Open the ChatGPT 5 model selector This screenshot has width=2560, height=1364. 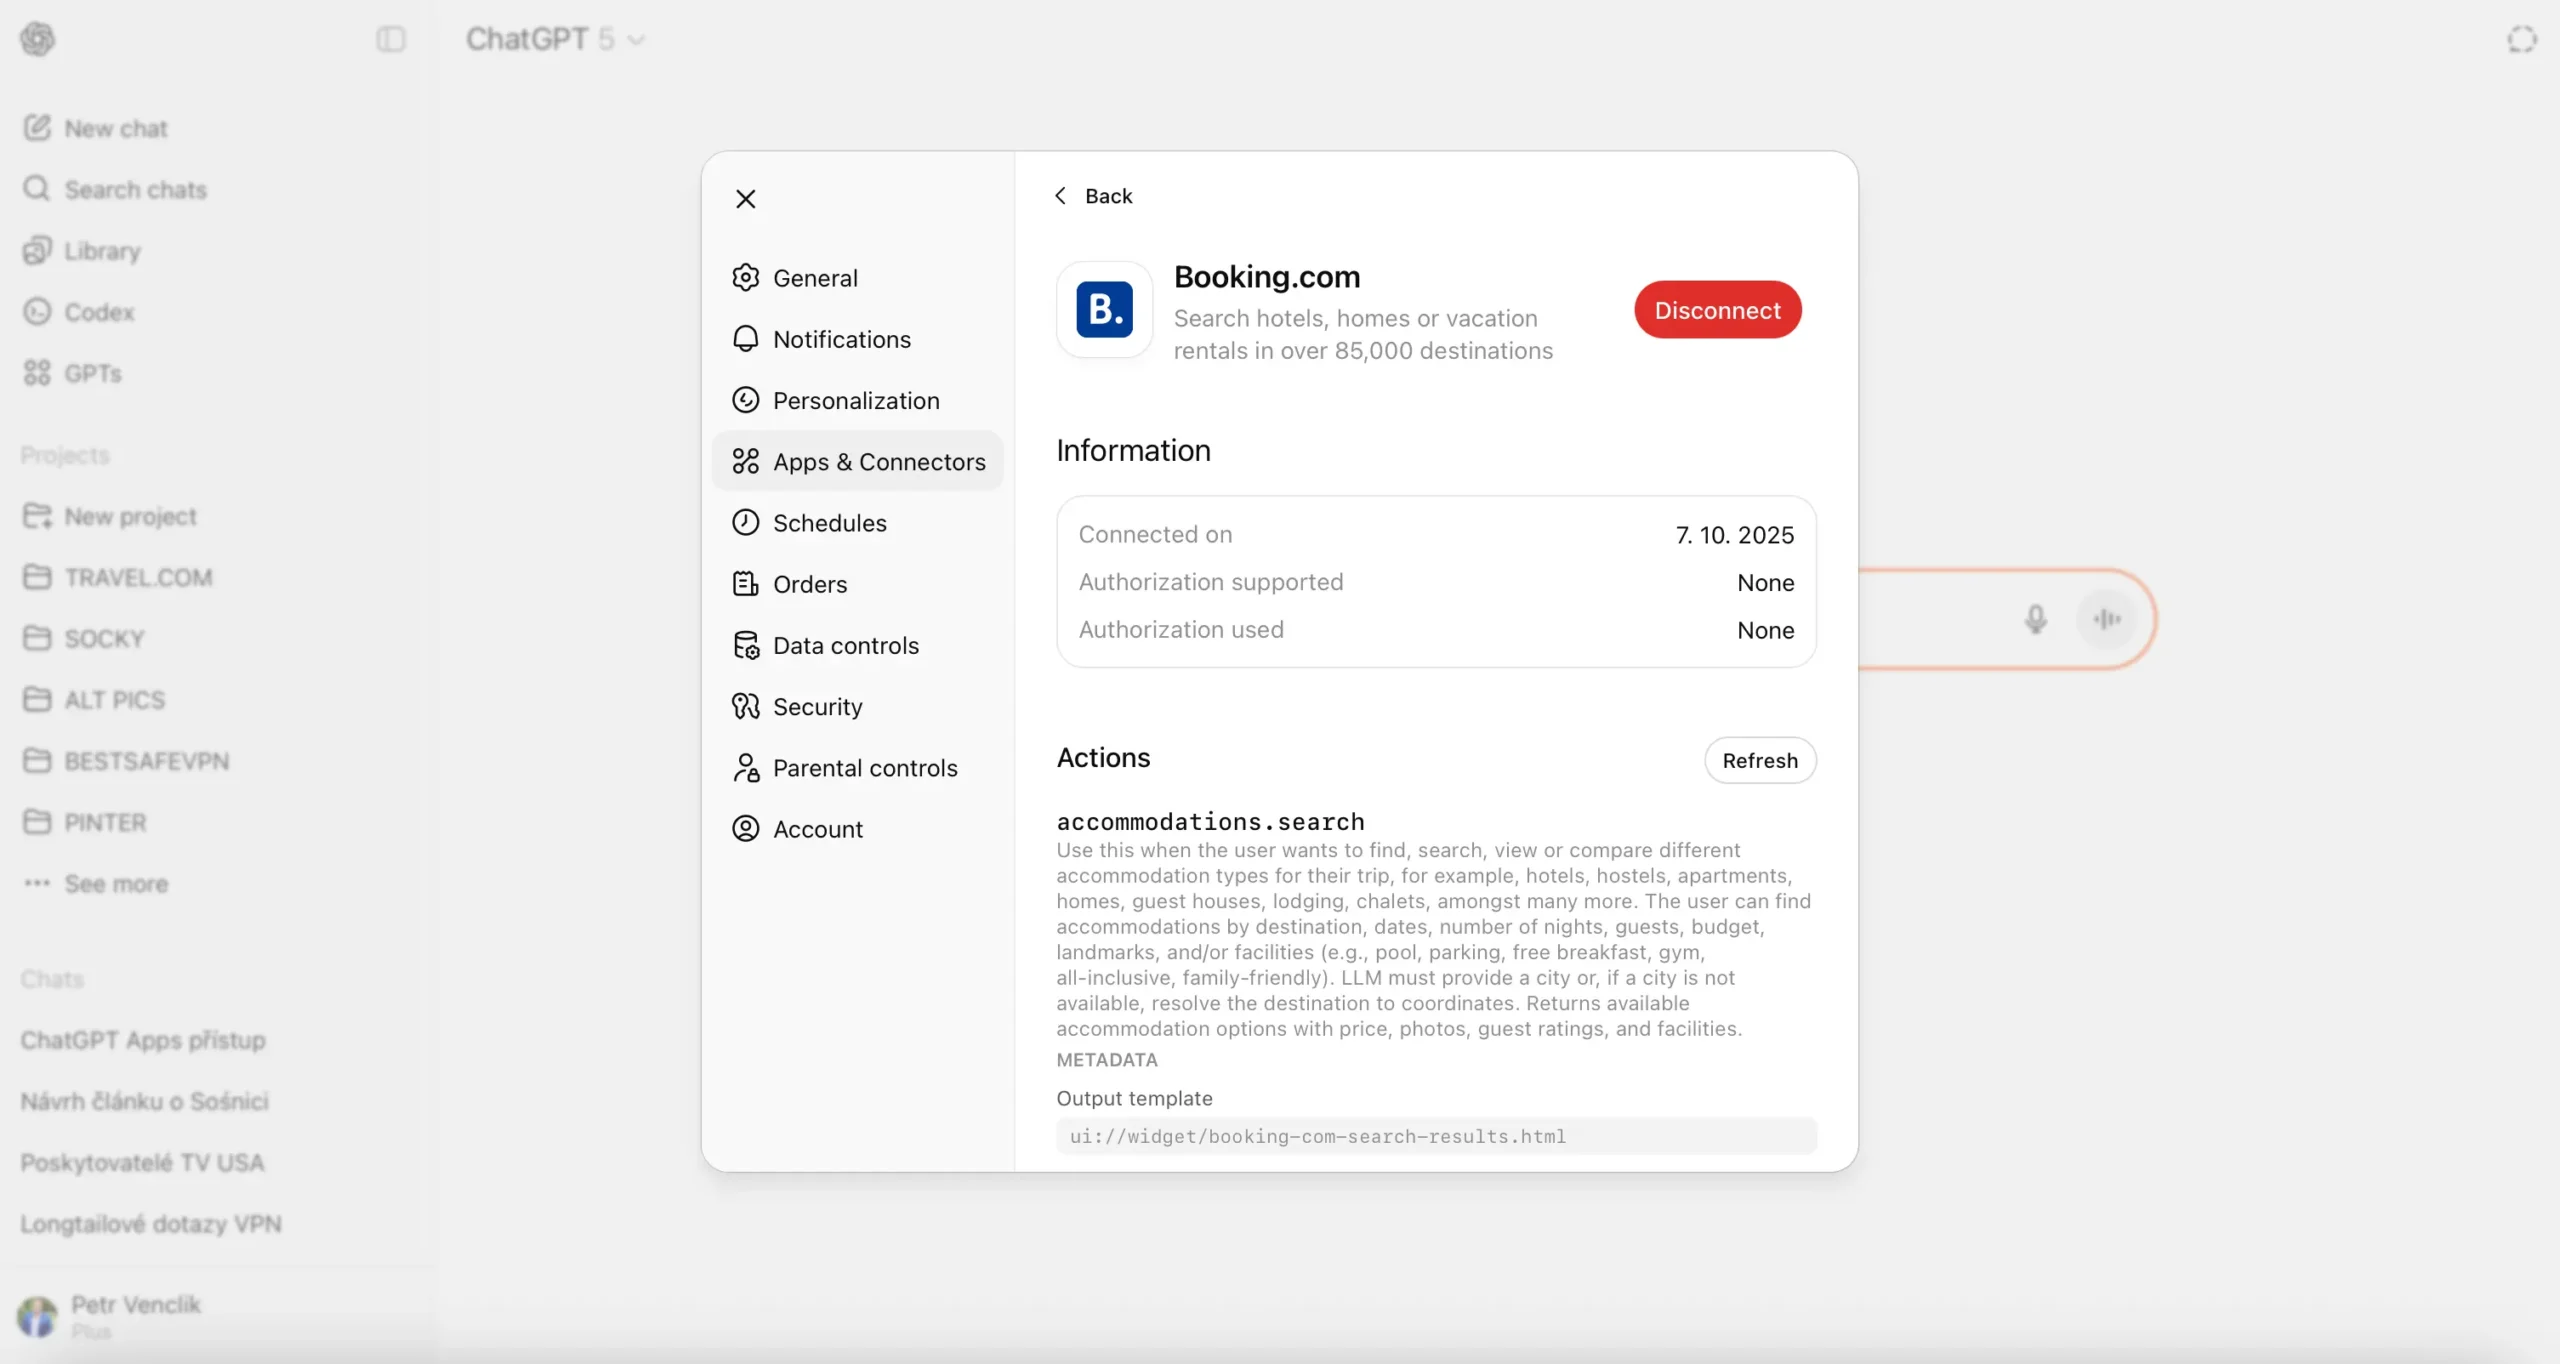point(556,39)
